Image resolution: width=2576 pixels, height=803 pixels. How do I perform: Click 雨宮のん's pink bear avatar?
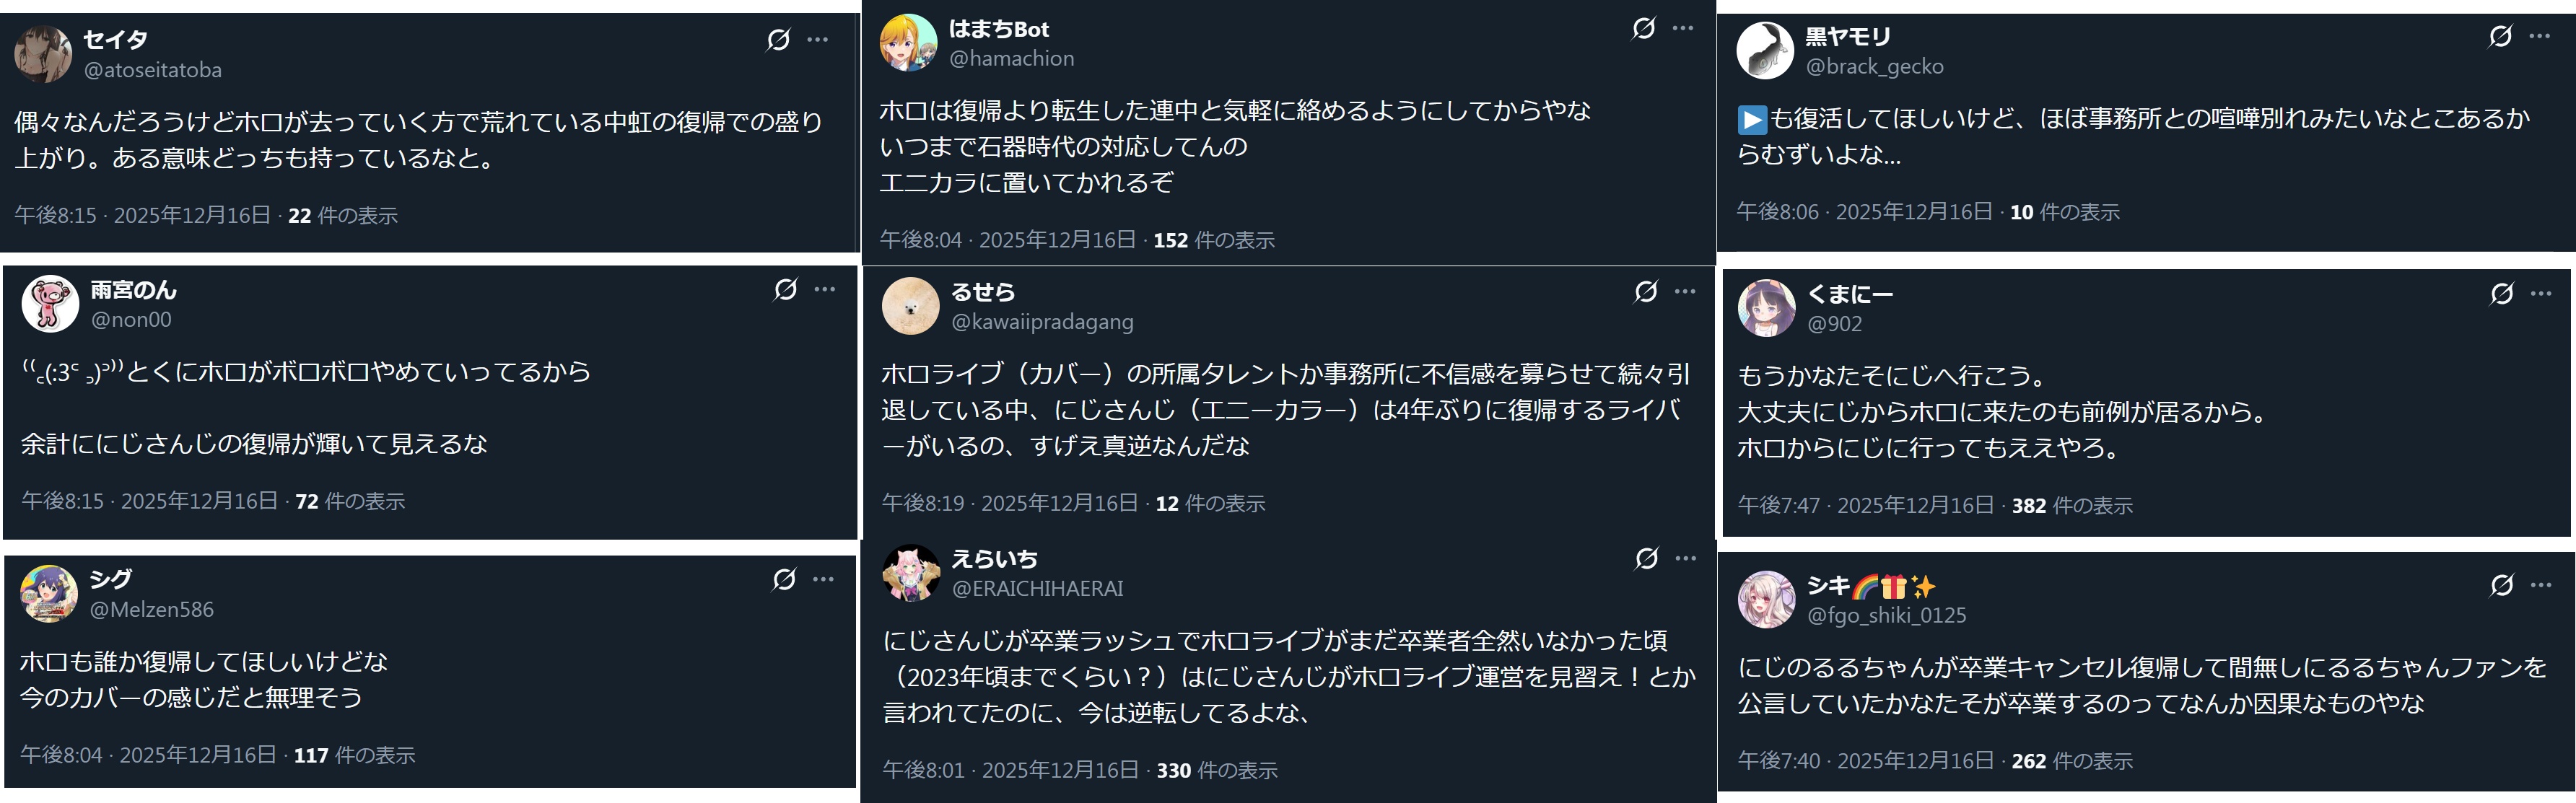[x=50, y=304]
